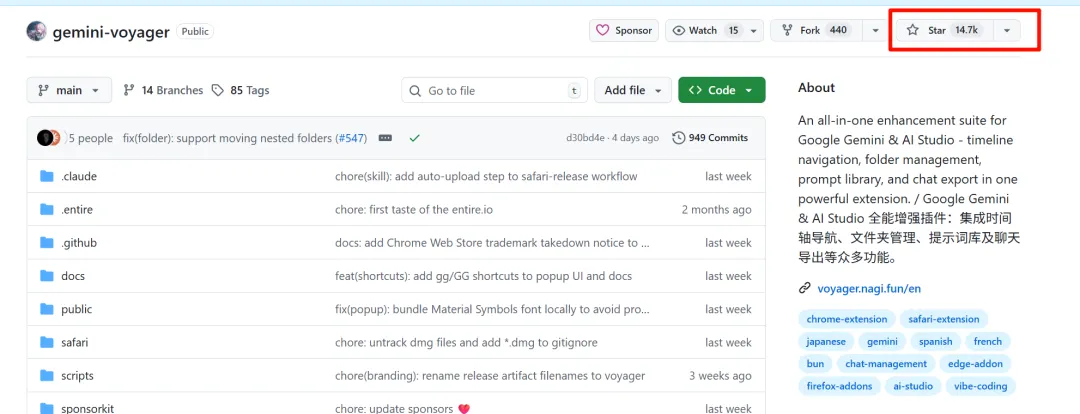Image resolution: width=1080 pixels, height=414 pixels.
Task: Open the scripts folder name
Action: pyautogui.click(x=77, y=375)
